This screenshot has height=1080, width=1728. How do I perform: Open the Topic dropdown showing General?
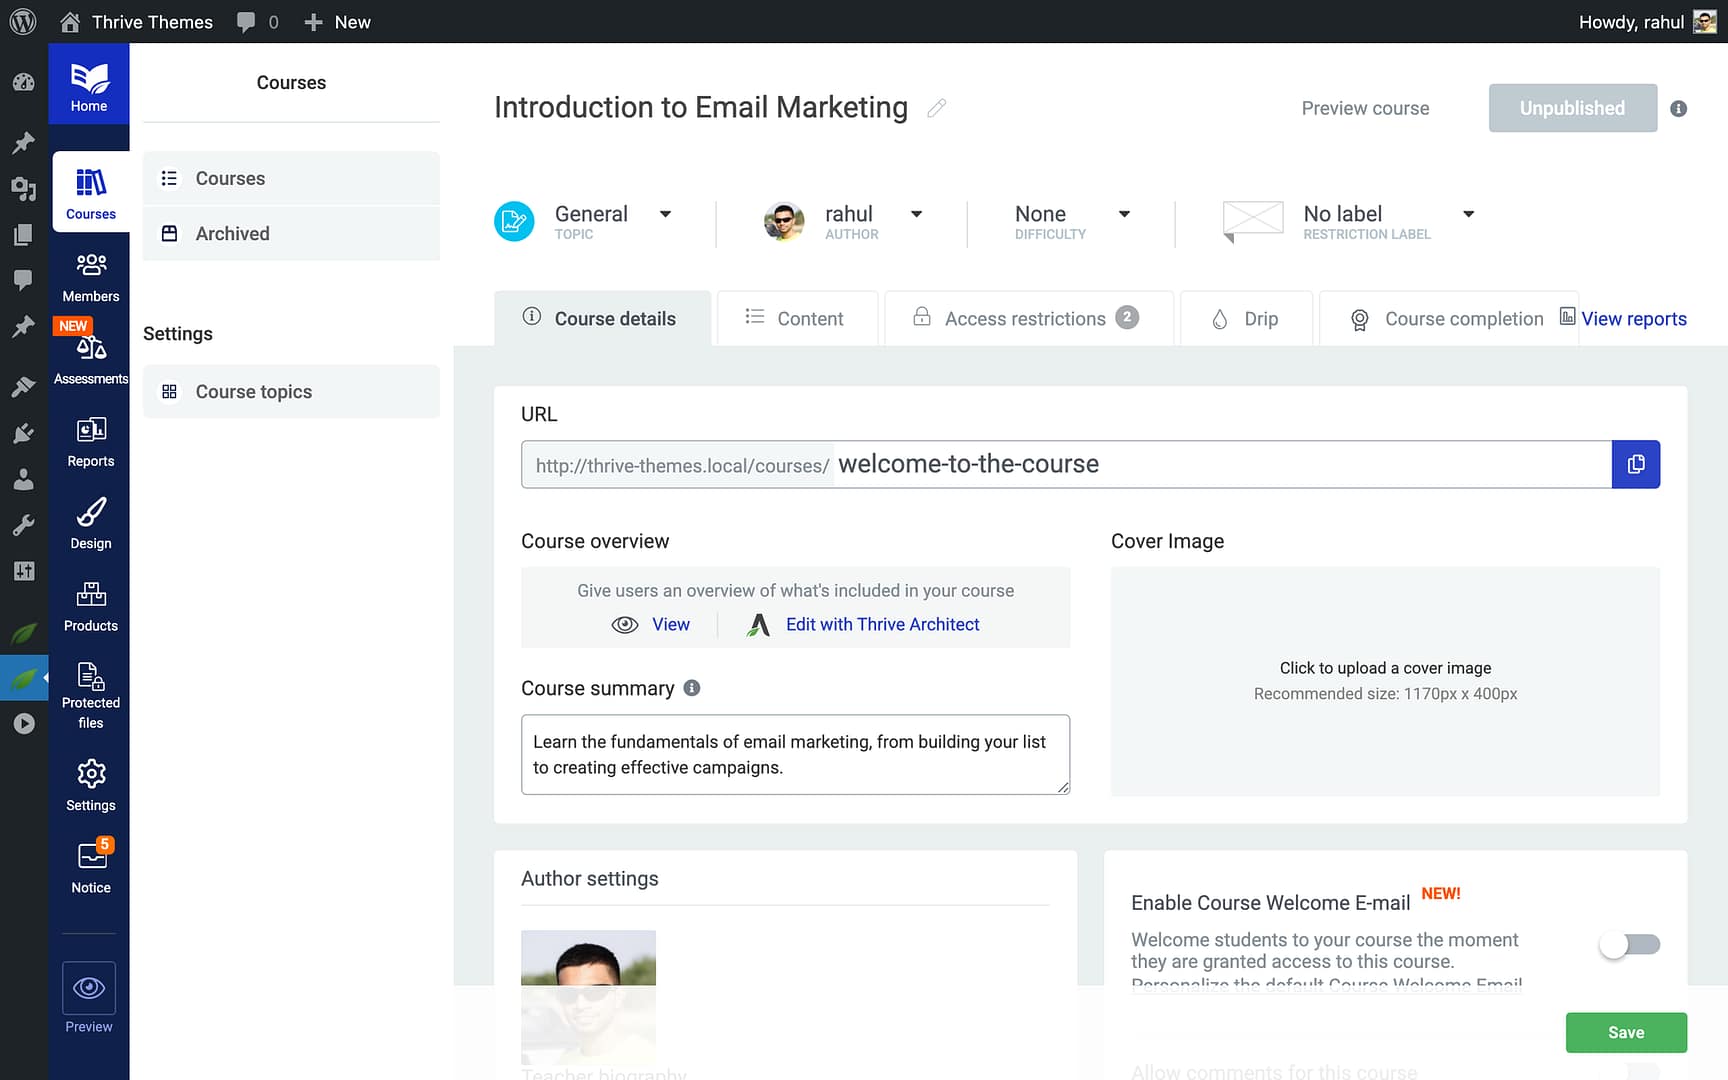point(665,214)
